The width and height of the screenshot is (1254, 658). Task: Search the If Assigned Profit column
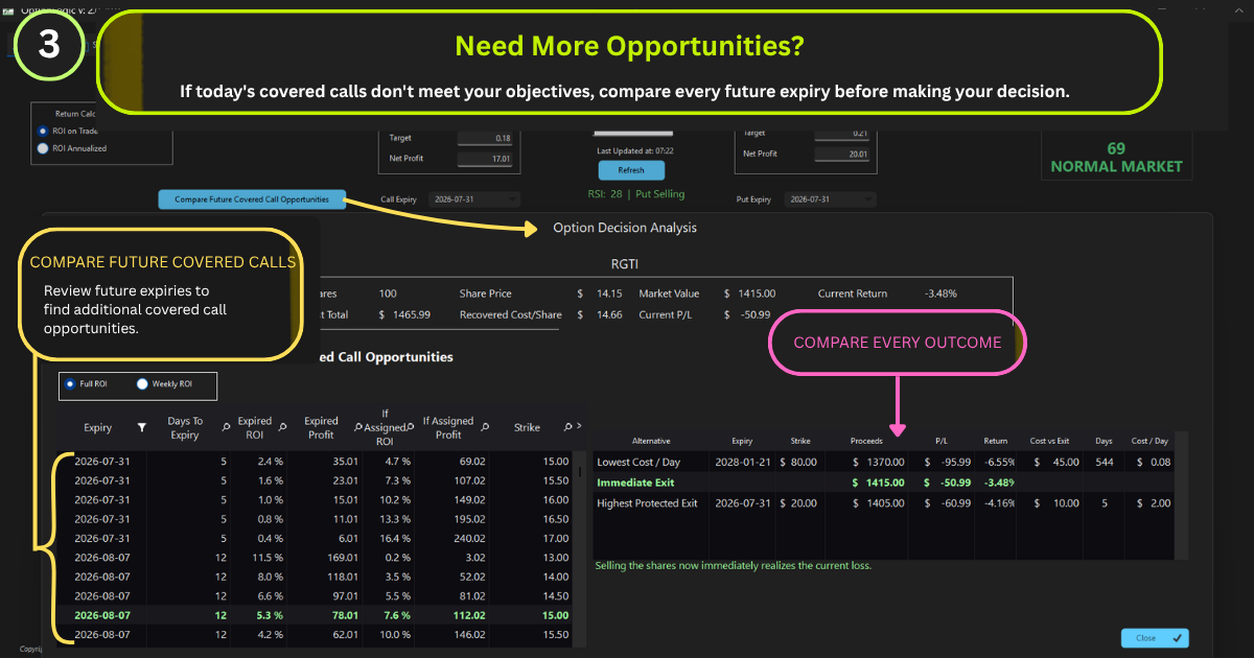486,428
